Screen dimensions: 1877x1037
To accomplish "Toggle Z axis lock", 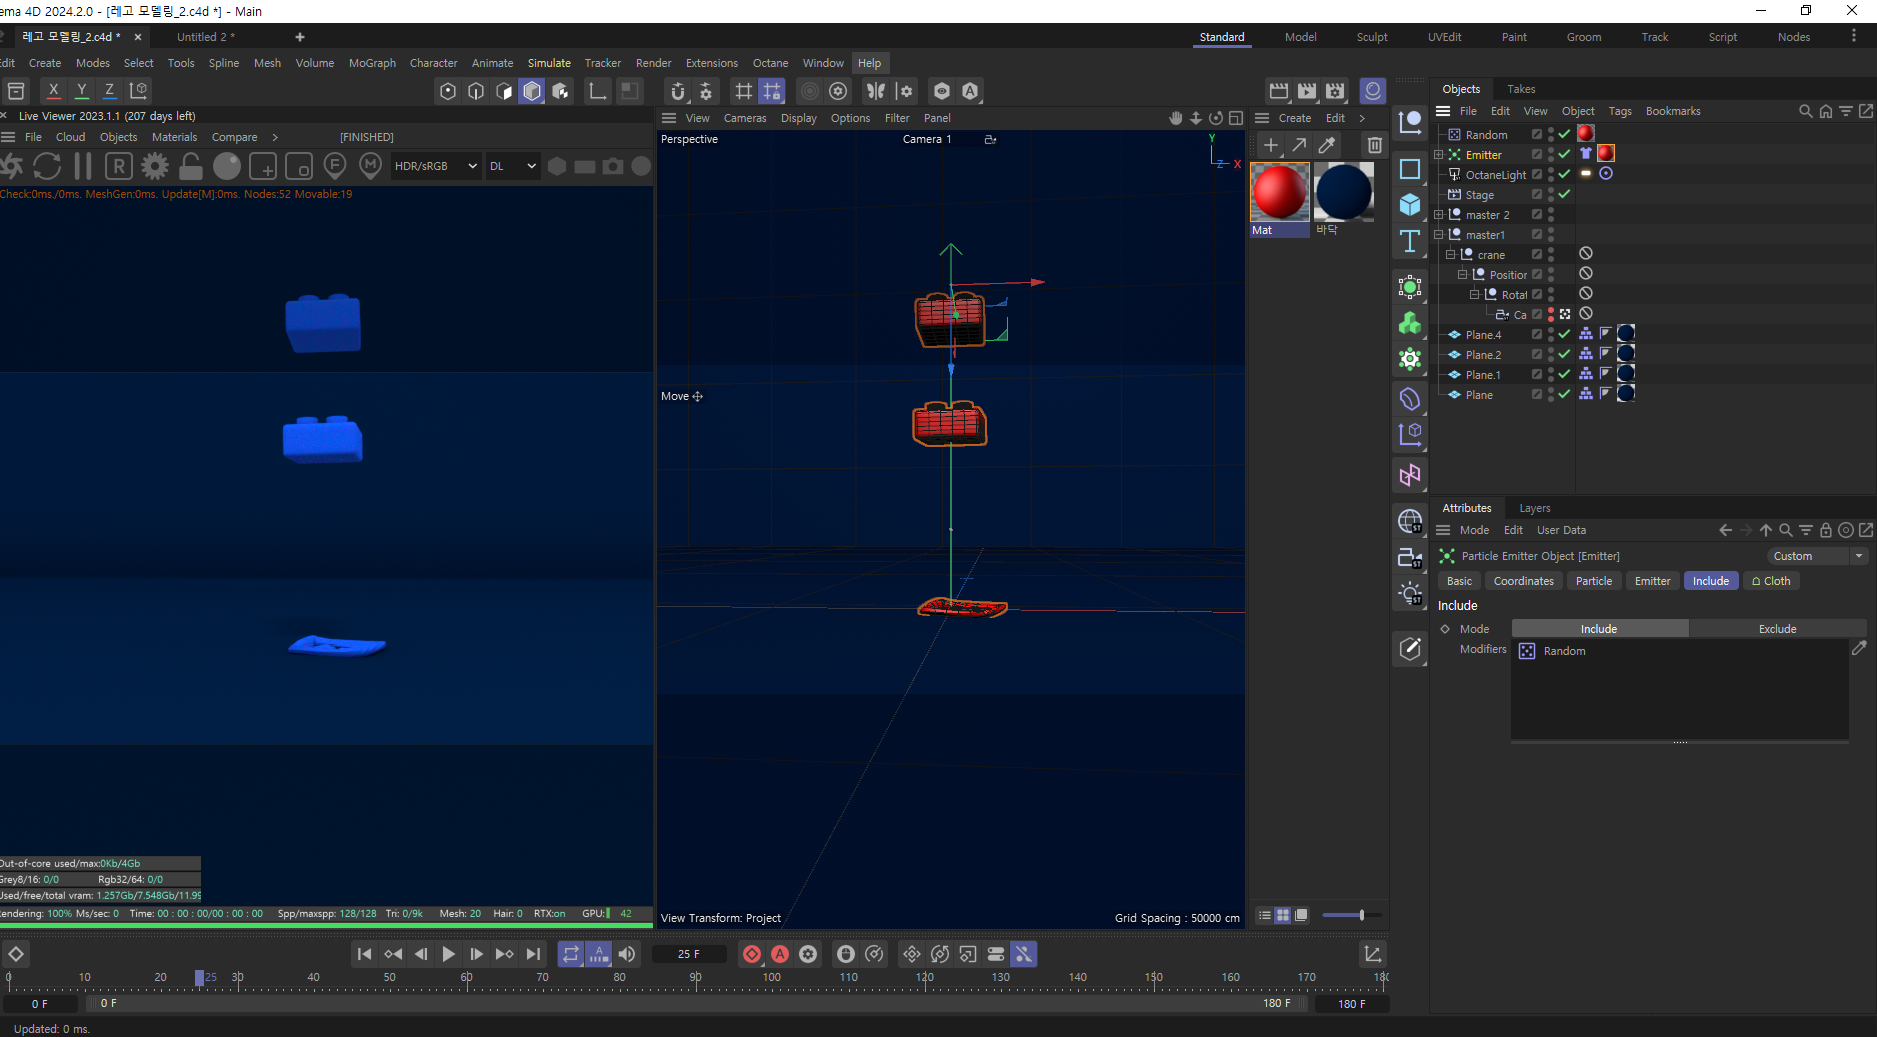I will [110, 90].
